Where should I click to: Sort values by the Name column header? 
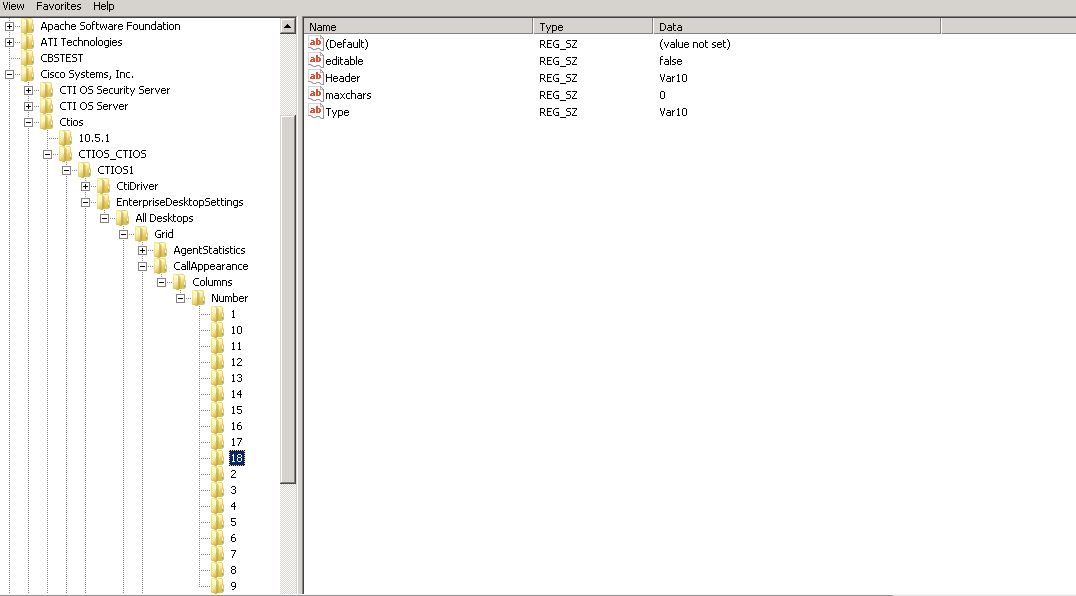[419, 27]
